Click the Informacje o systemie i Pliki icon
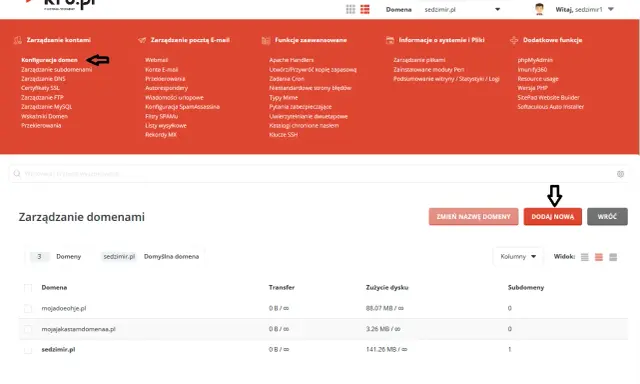The width and height of the screenshot is (640, 384). click(x=390, y=40)
